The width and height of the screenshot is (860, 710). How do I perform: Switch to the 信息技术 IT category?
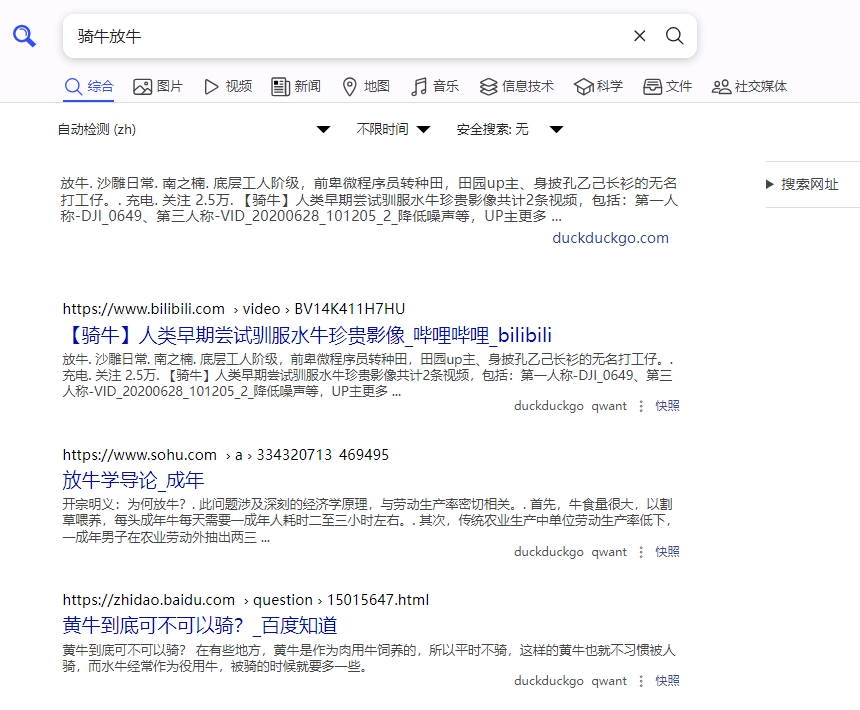point(516,87)
